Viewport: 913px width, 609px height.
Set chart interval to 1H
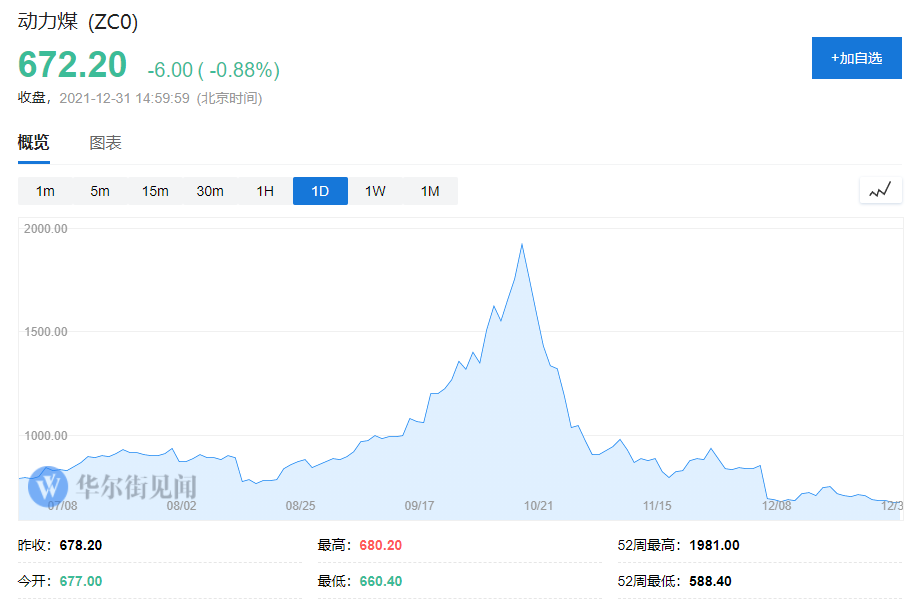coord(265,191)
